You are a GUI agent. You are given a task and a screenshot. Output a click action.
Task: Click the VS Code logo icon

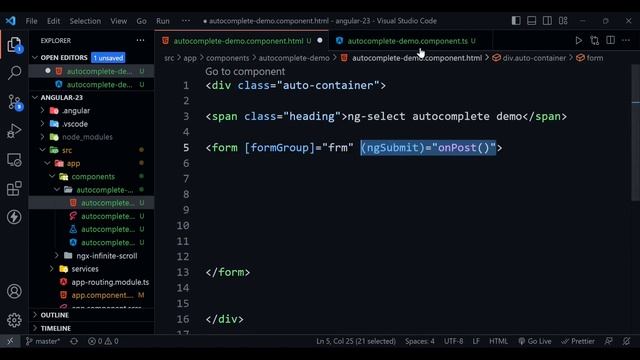point(11,21)
